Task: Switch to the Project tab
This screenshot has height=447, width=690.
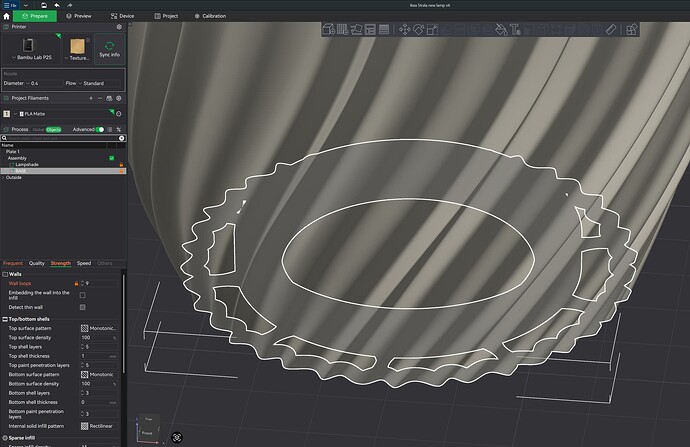Action: [166, 16]
